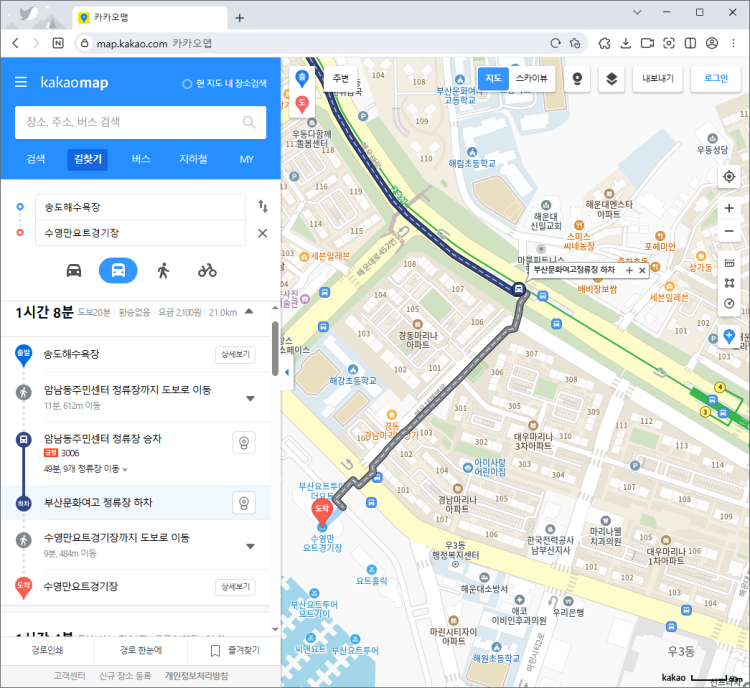Swap the origin and destination fields
The image size is (750, 688).
tap(262, 206)
